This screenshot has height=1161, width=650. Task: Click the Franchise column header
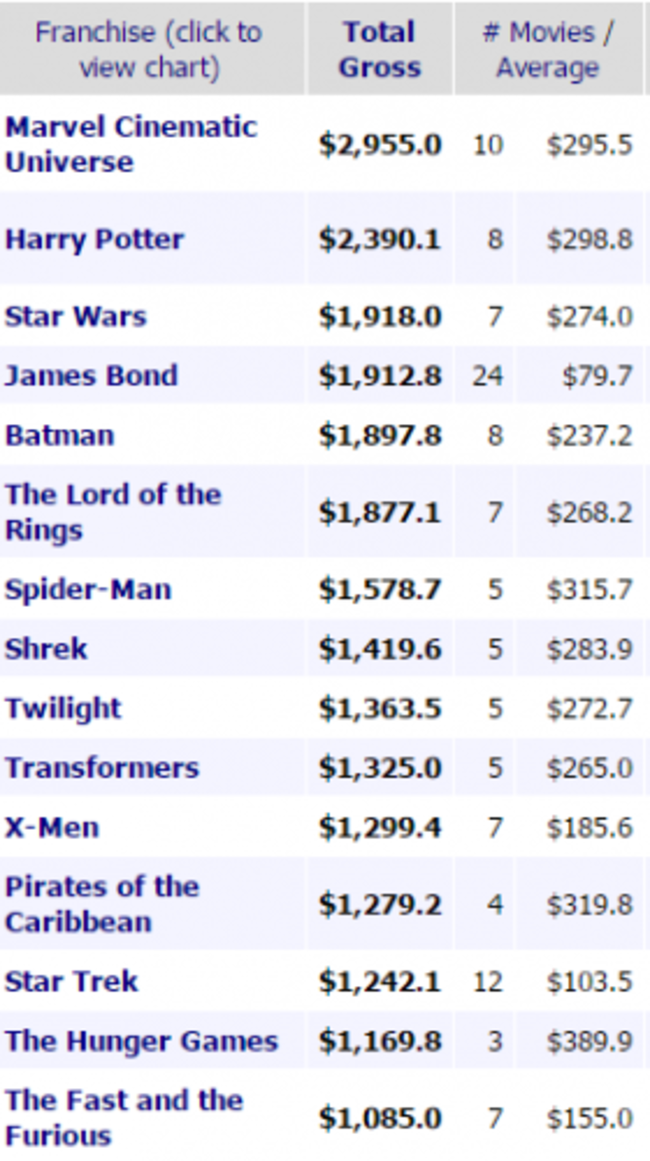coord(148,50)
